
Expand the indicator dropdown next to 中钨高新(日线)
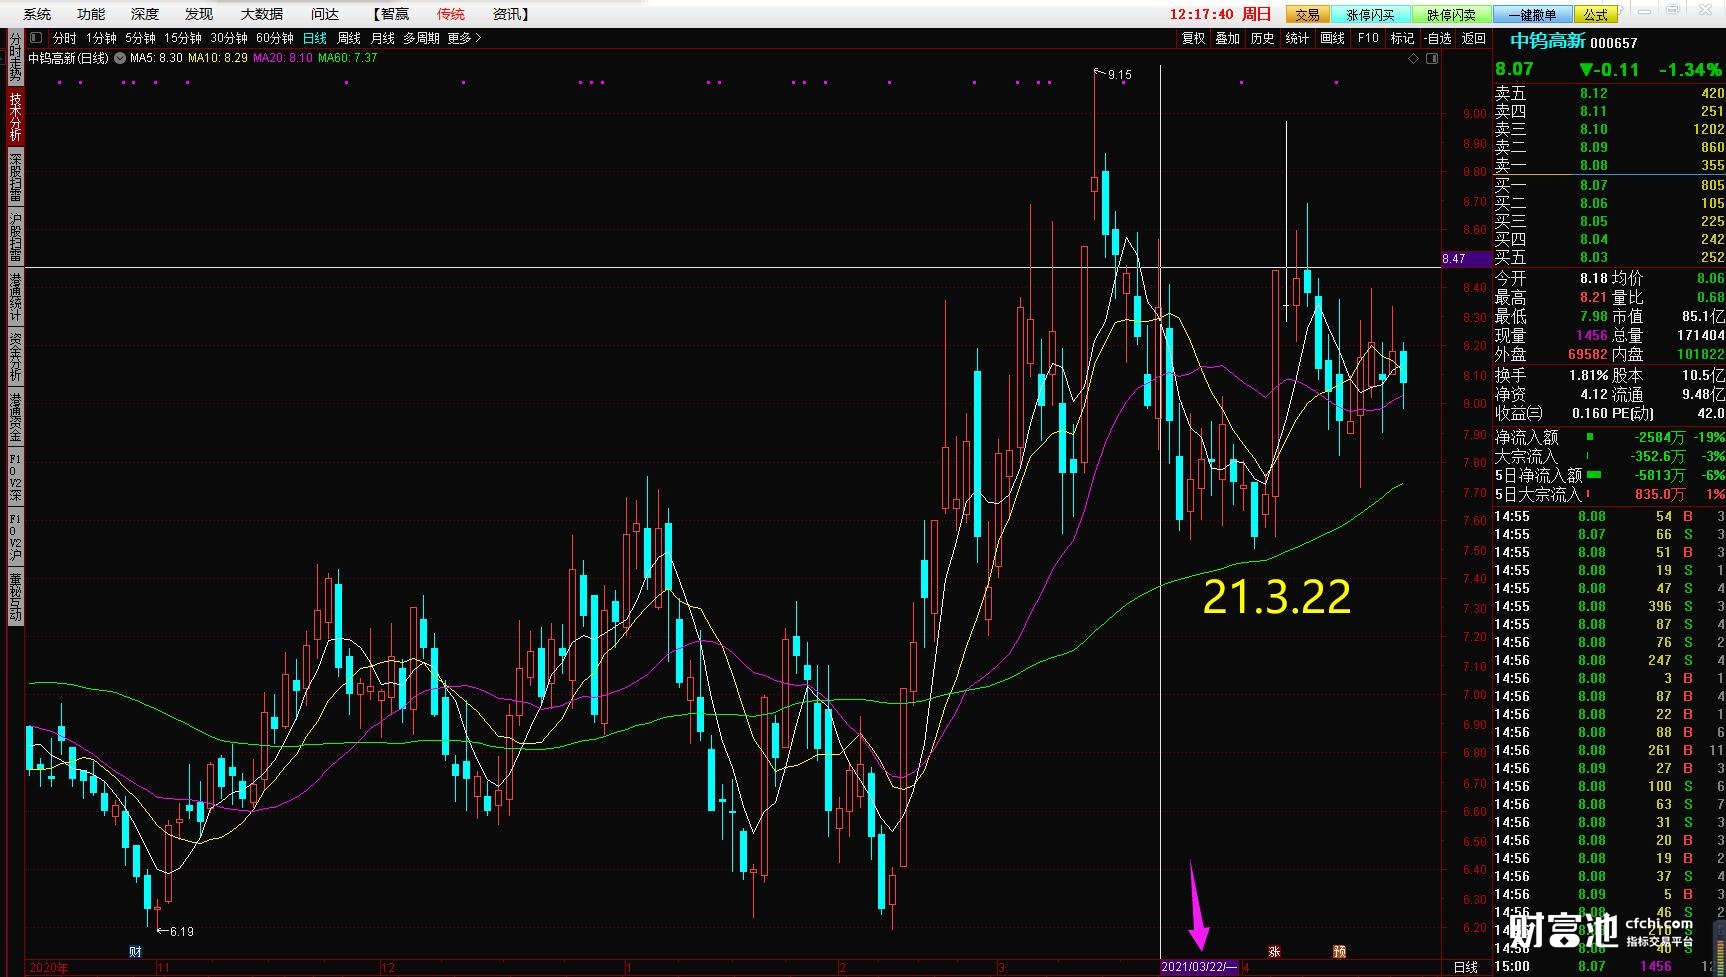(x=120, y=58)
